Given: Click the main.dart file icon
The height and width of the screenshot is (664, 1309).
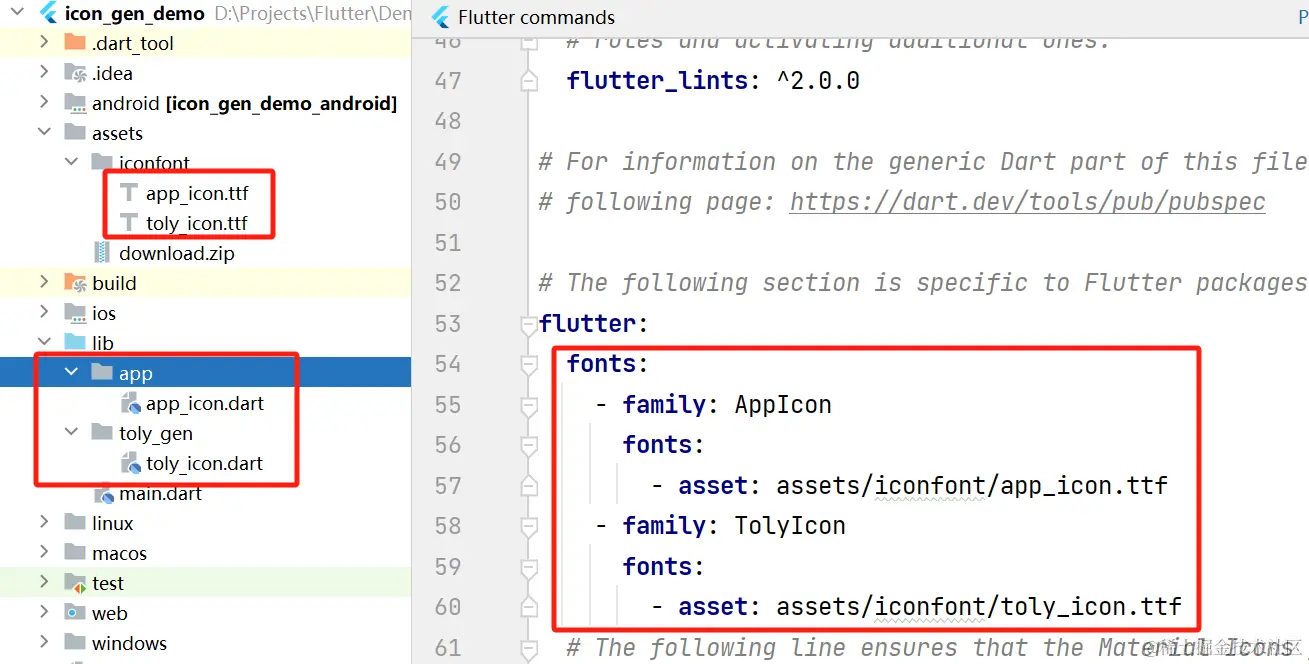Looking at the screenshot, I should click(x=103, y=494).
